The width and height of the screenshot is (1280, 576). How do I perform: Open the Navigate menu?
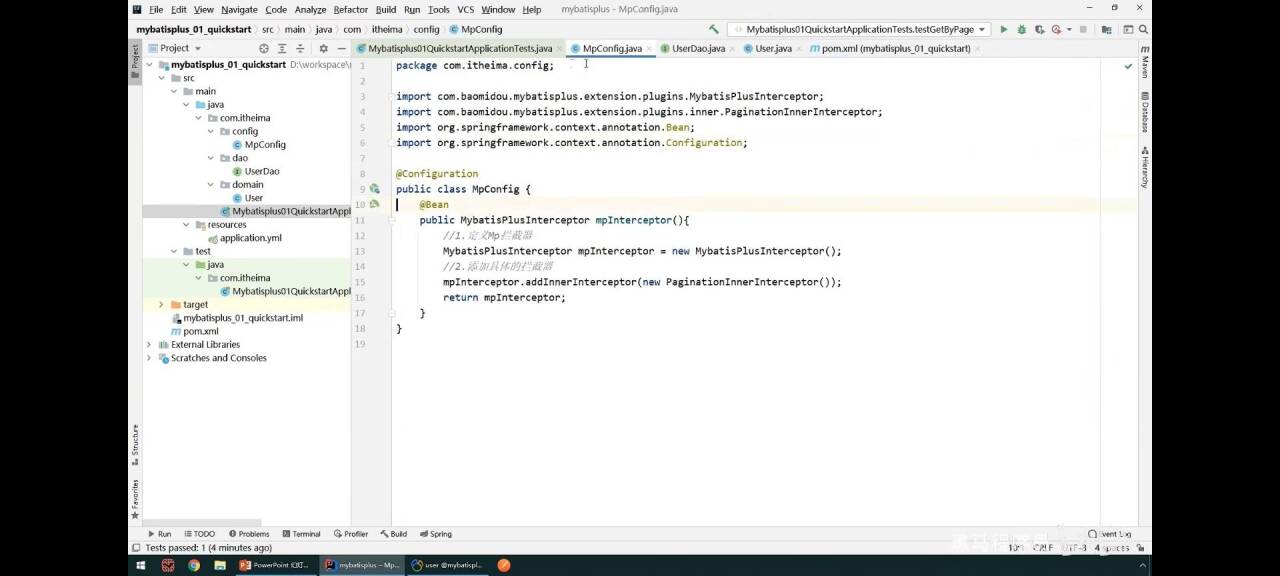point(239,9)
